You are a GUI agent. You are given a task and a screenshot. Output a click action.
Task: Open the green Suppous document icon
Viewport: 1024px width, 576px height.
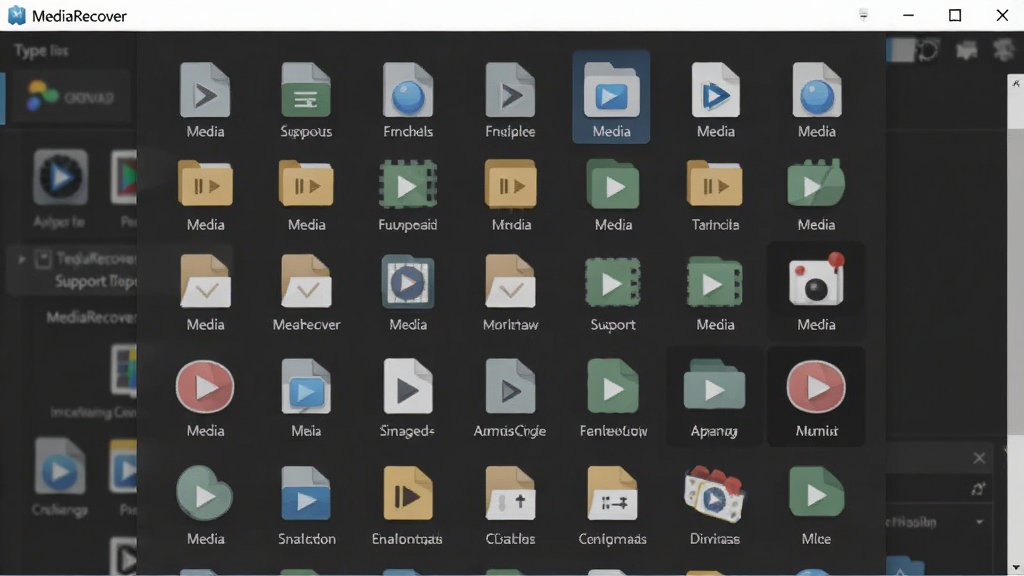(x=306, y=90)
